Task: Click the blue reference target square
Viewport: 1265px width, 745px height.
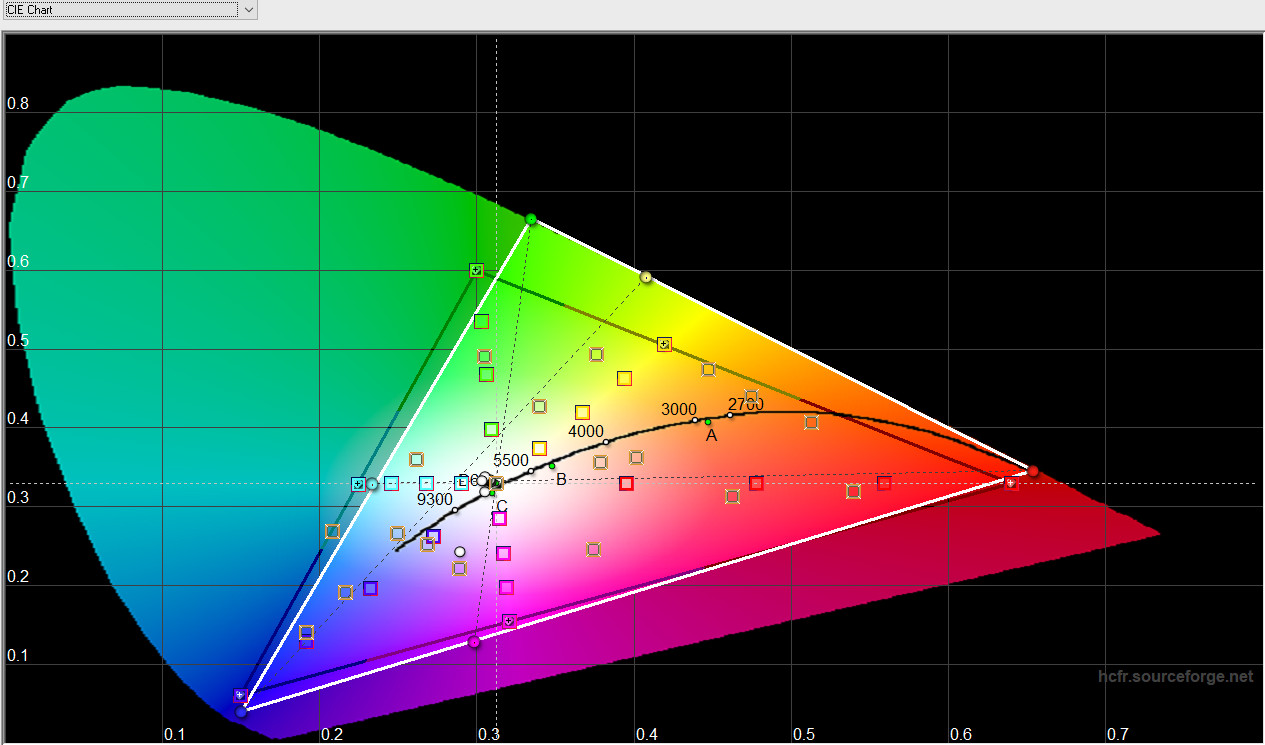Action: [240, 695]
